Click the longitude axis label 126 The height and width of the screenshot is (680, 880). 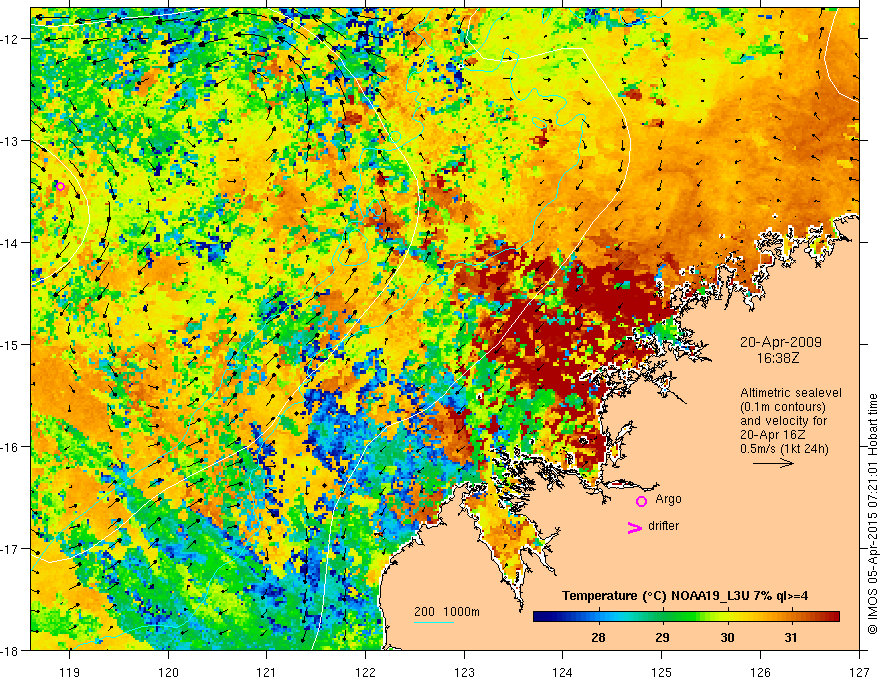tap(760, 672)
